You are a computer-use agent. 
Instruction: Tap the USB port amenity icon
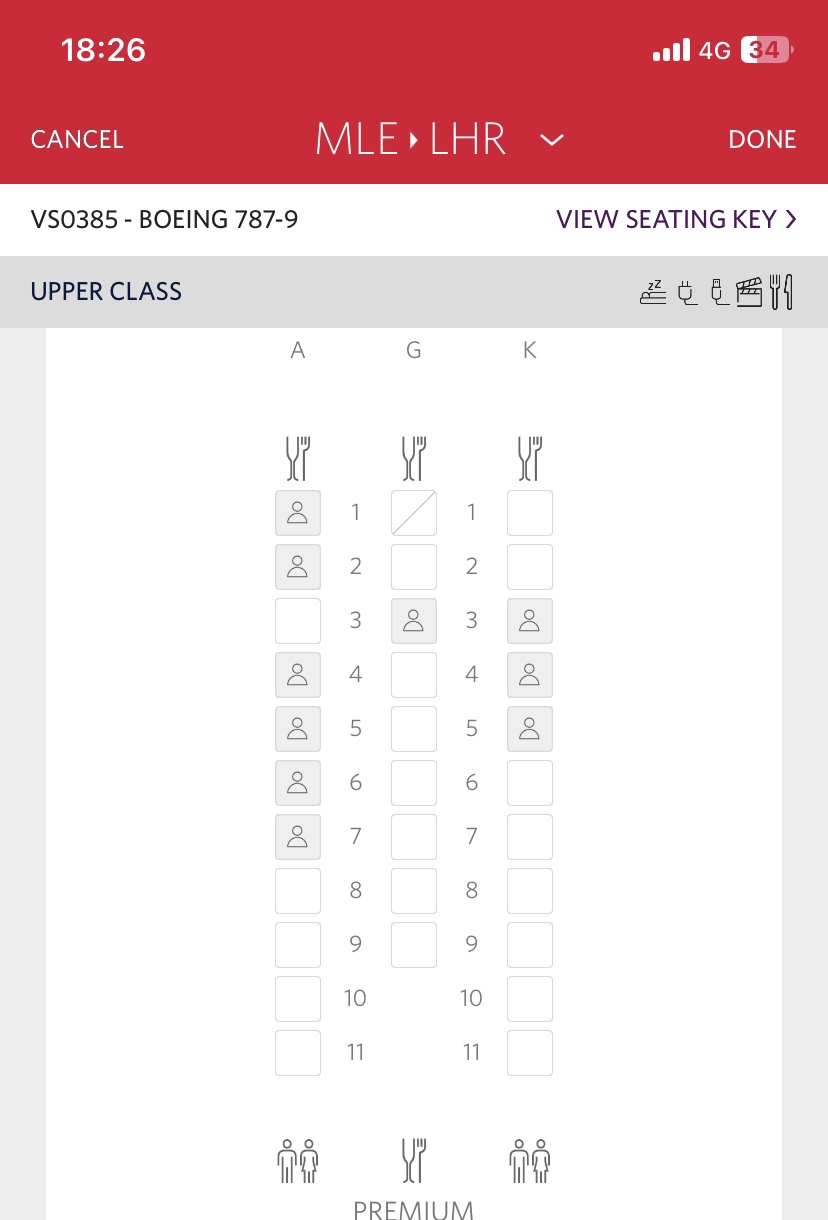coord(718,292)
